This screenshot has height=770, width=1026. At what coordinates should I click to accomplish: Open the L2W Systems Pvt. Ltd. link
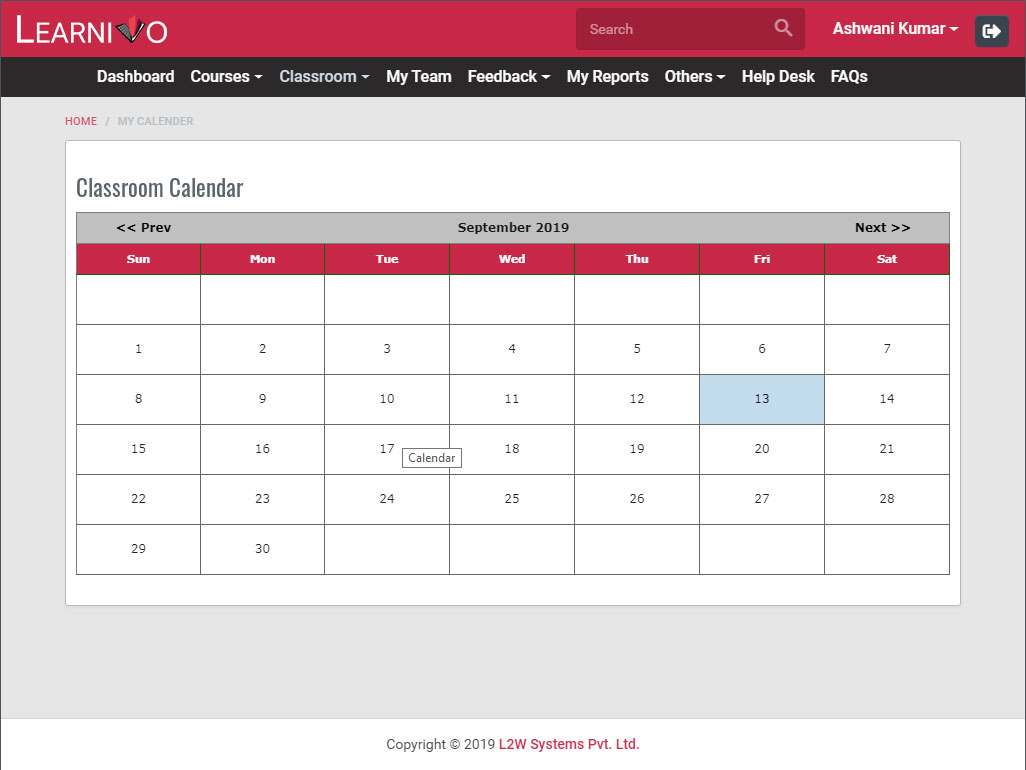pyautogui.click(x=569, y=744)
